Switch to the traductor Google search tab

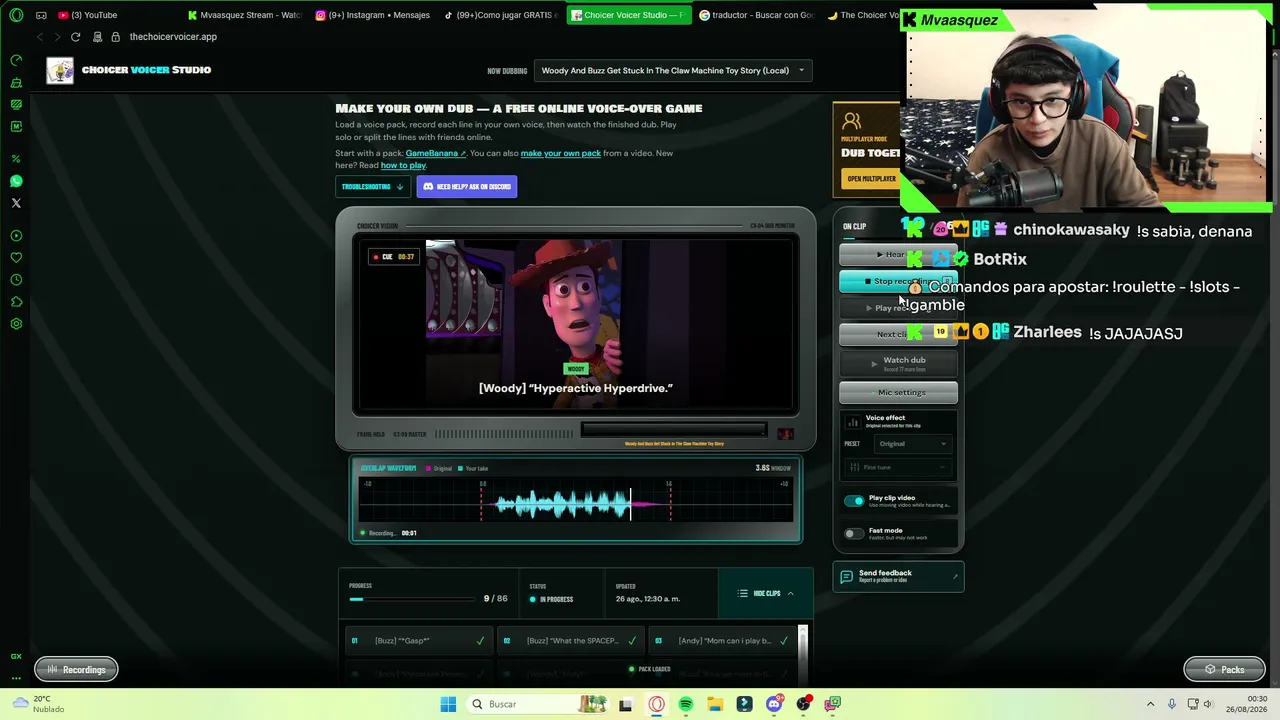[x=756, y=15]
